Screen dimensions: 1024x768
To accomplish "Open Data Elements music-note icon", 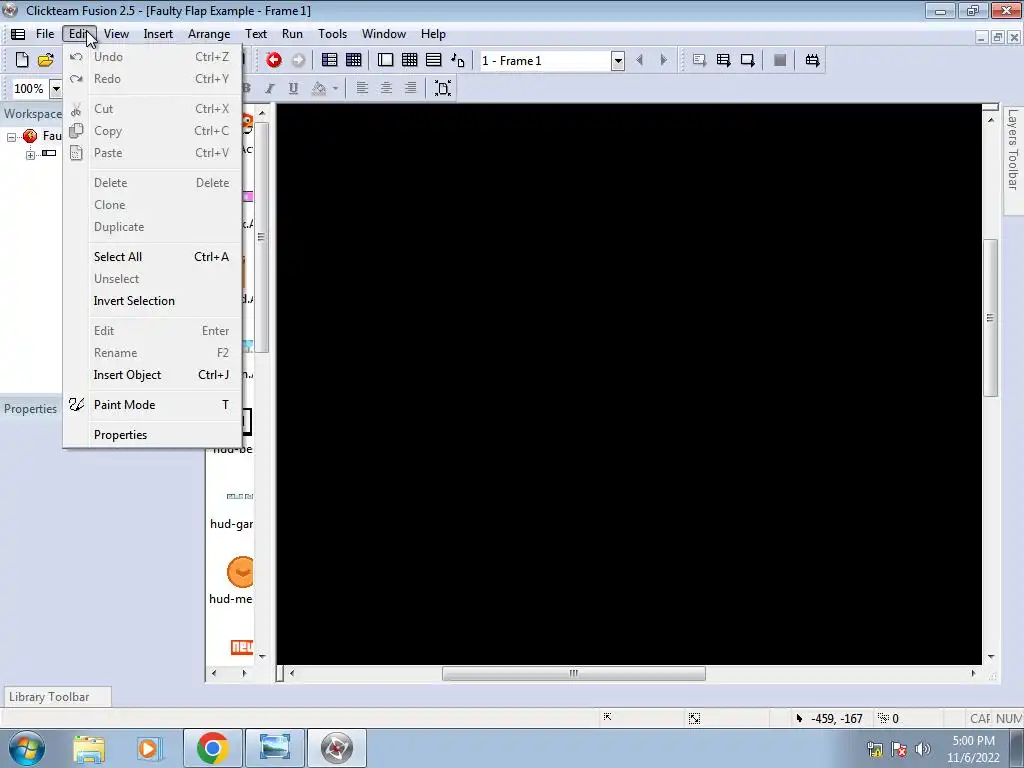I will pos(458,60).
